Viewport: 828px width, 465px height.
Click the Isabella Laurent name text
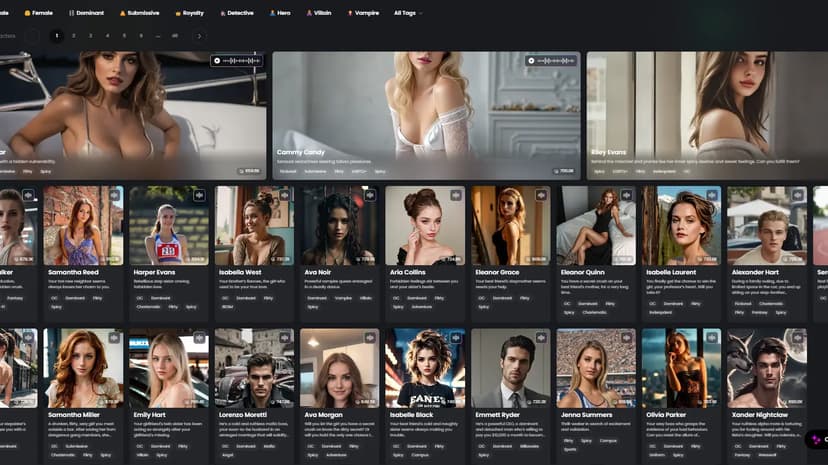coord(671,272)
